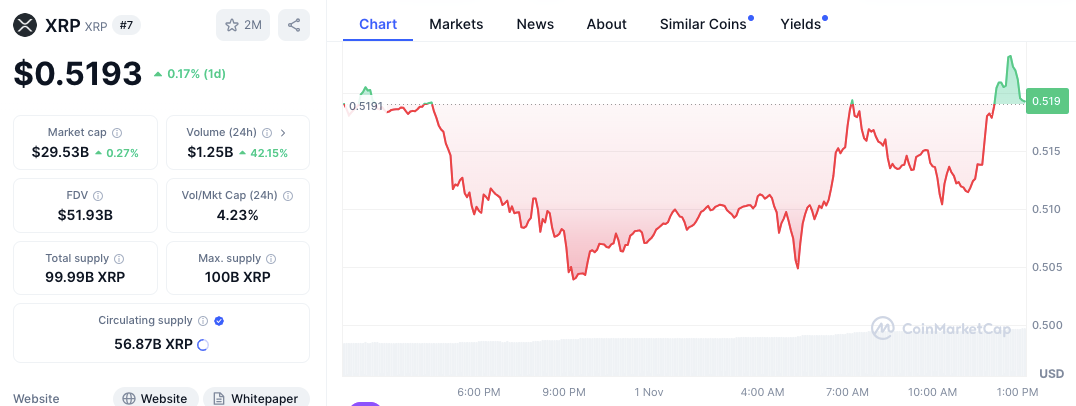Go to the About tab
The height and width of the screenshot is (406, 1076).
[607, 24]
